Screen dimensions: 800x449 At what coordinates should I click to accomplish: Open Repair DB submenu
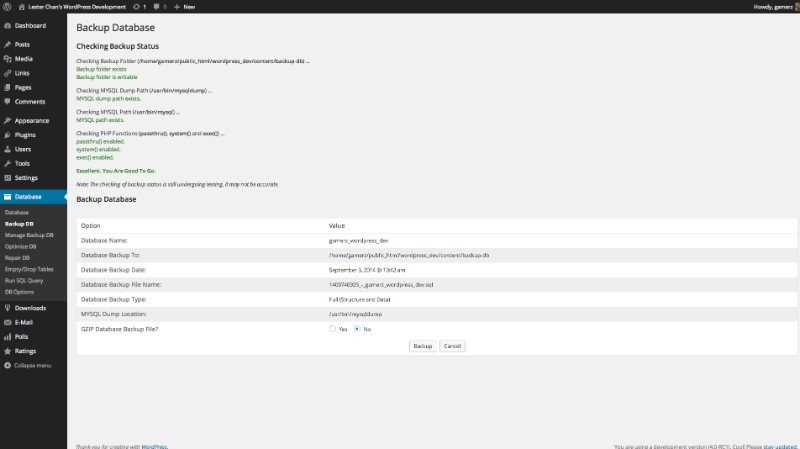point(17,258)
